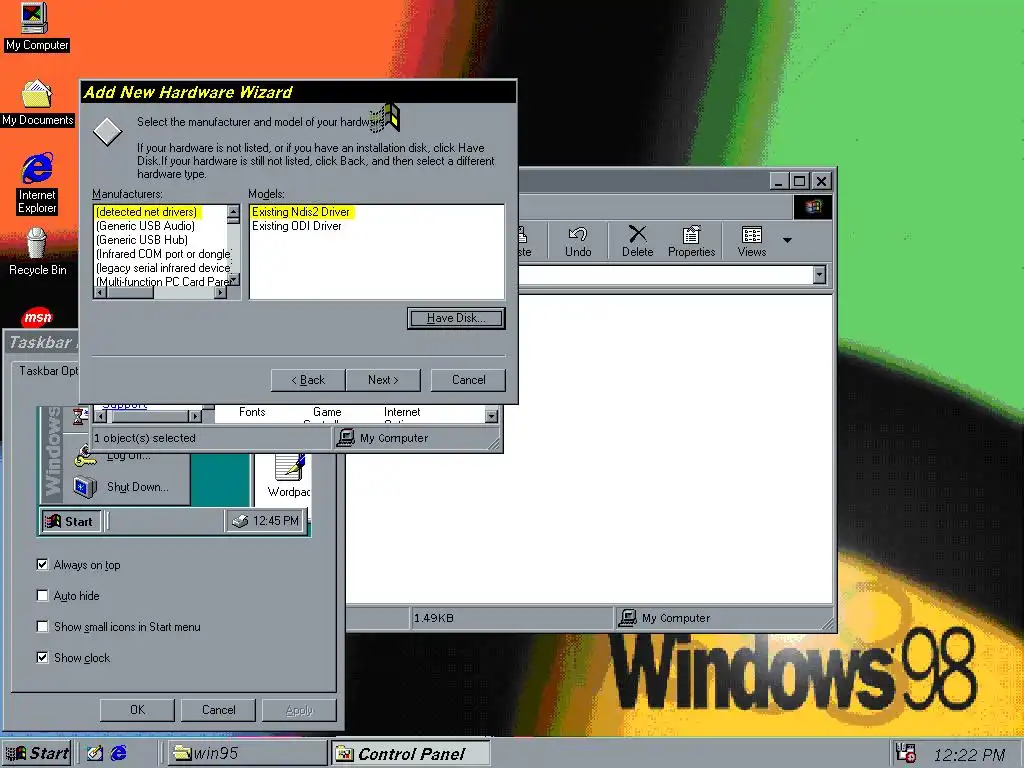Click the MSN desktop icon
Image resolution: width=1024 pixels, height=768 pixels.
(37, 317)
